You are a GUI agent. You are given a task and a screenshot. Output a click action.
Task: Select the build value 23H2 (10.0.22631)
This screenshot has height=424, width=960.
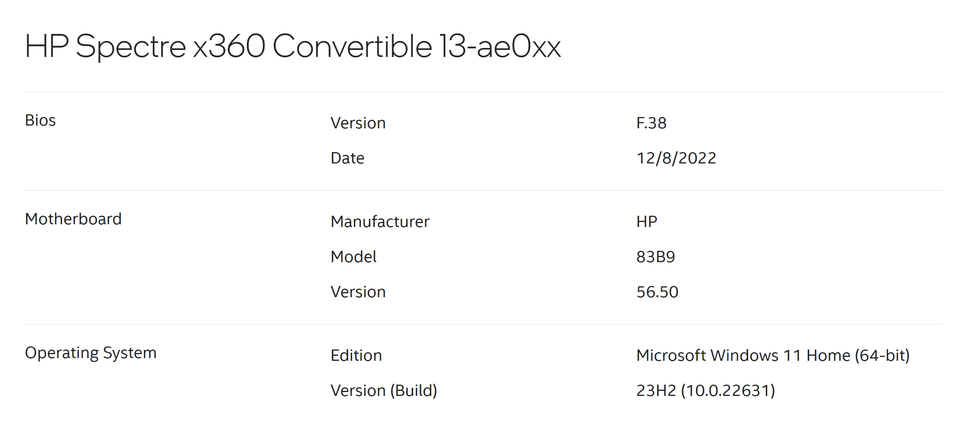click(x=705, y=390)
